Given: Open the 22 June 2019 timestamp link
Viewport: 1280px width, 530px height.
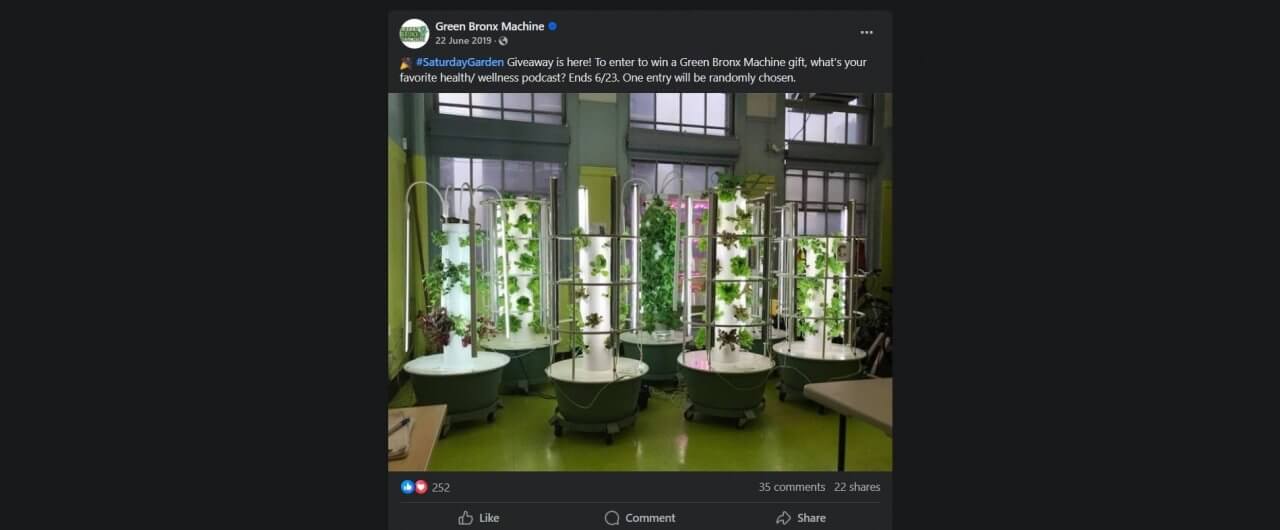Looking at the screenshot, I should (464, 41).
